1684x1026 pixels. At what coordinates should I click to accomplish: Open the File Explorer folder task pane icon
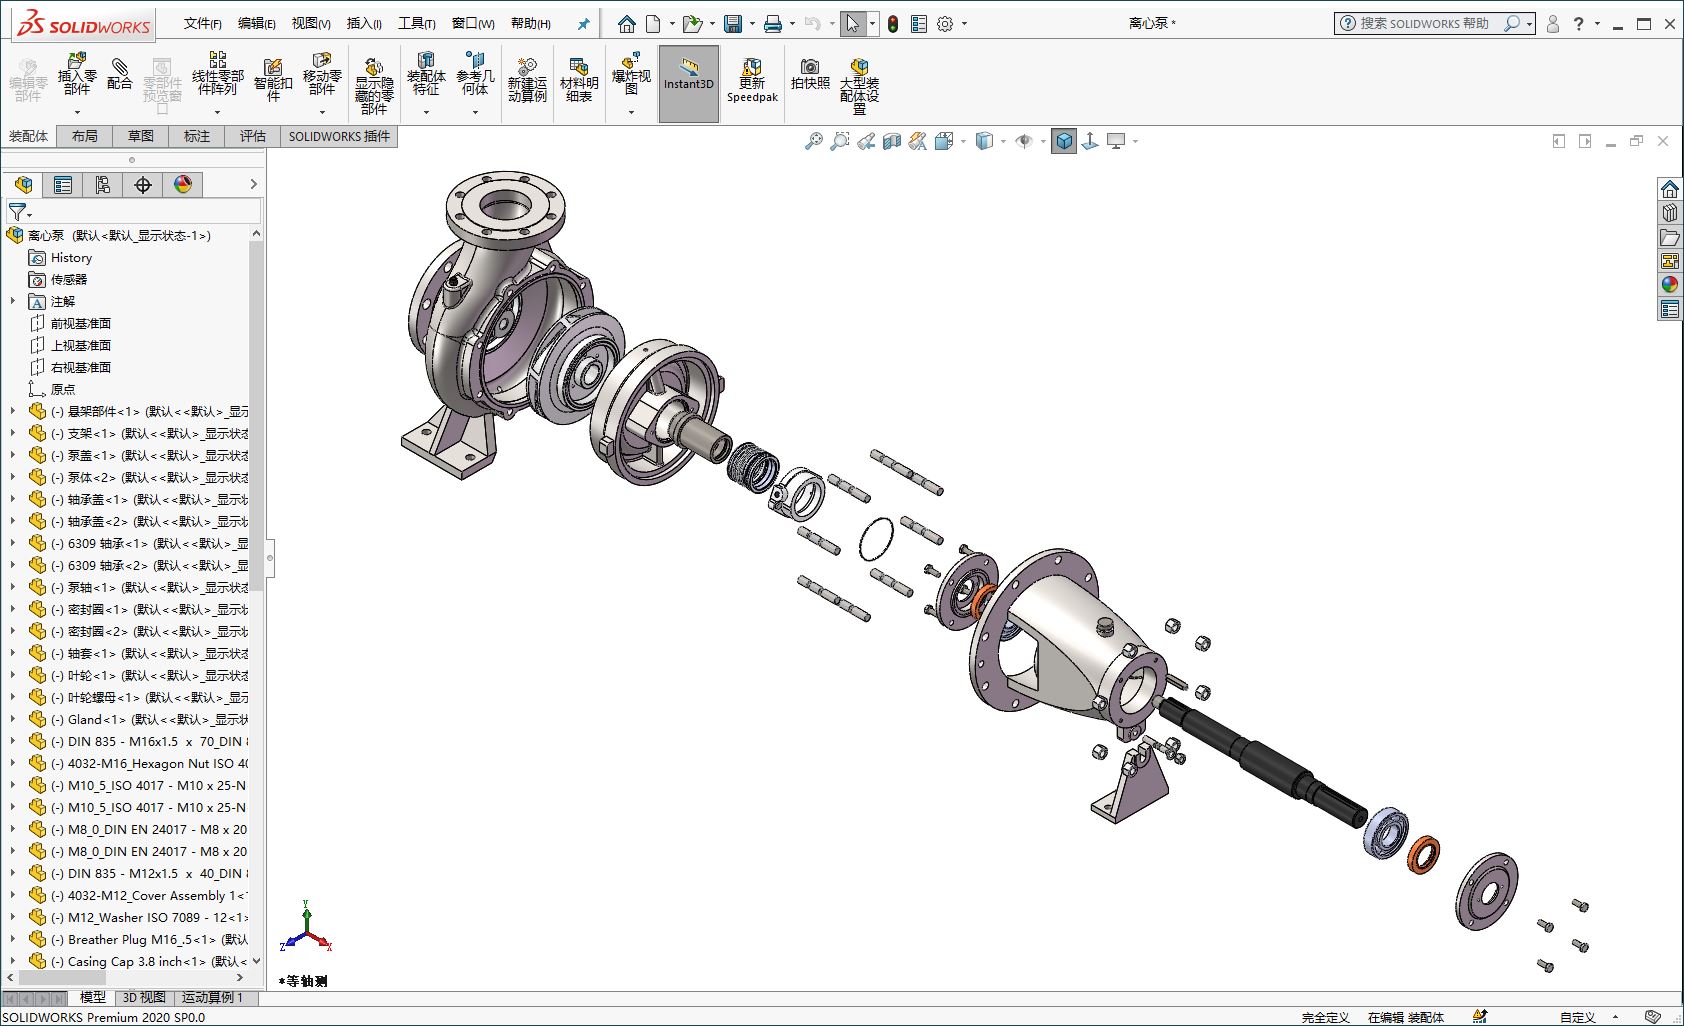tap(1670, 237)
